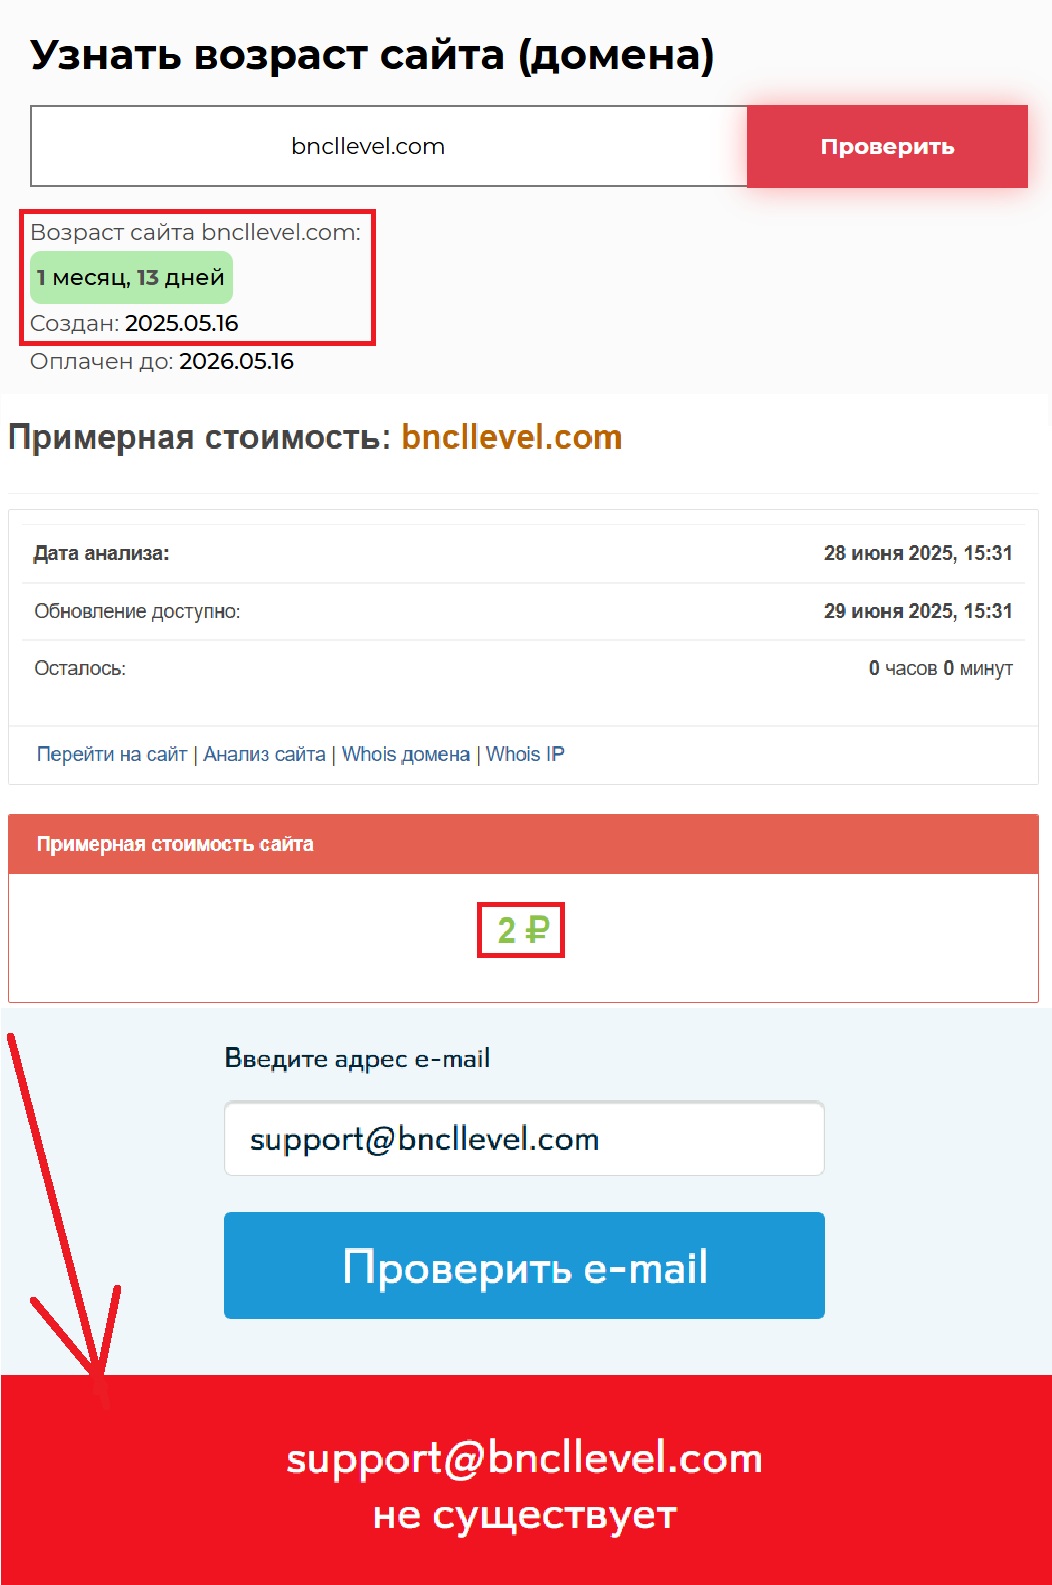Click the '0 часов 0 минут' remaining time
The width and height of the screenshot is (1052, 1585).
point(940,668)
